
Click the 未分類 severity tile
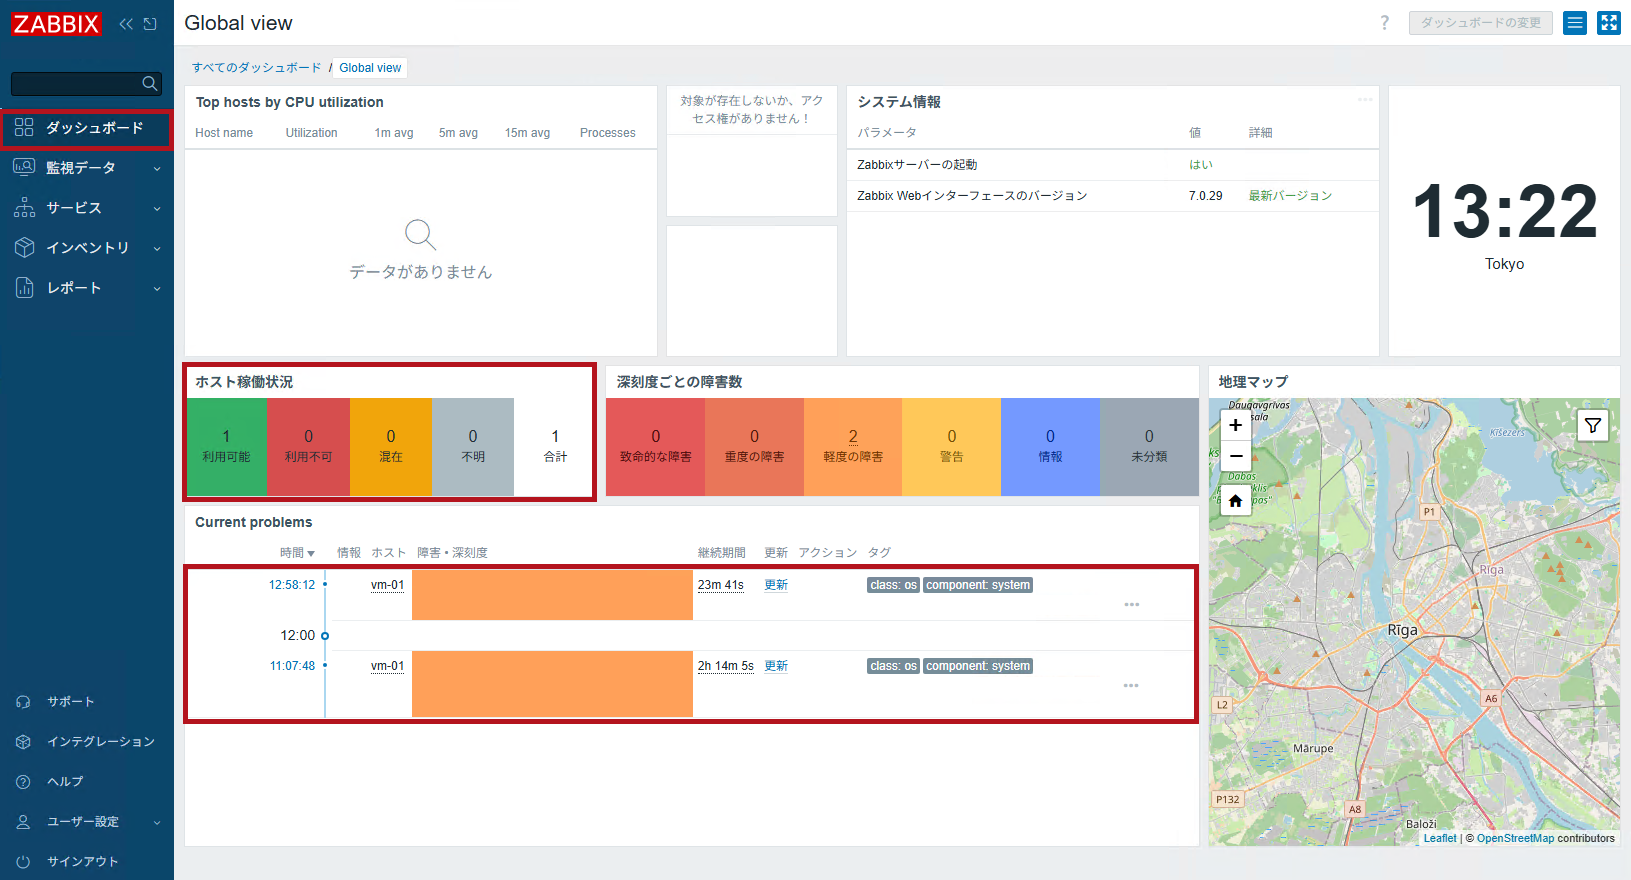click(1149, 447)
